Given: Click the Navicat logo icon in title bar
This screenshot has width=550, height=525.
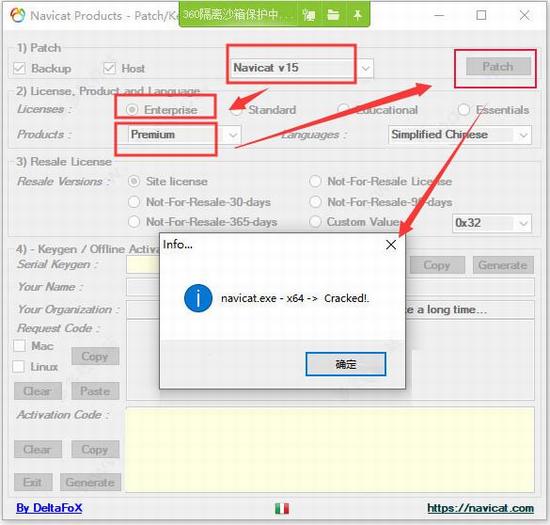Looking at the screenshot, I should 17,15.
